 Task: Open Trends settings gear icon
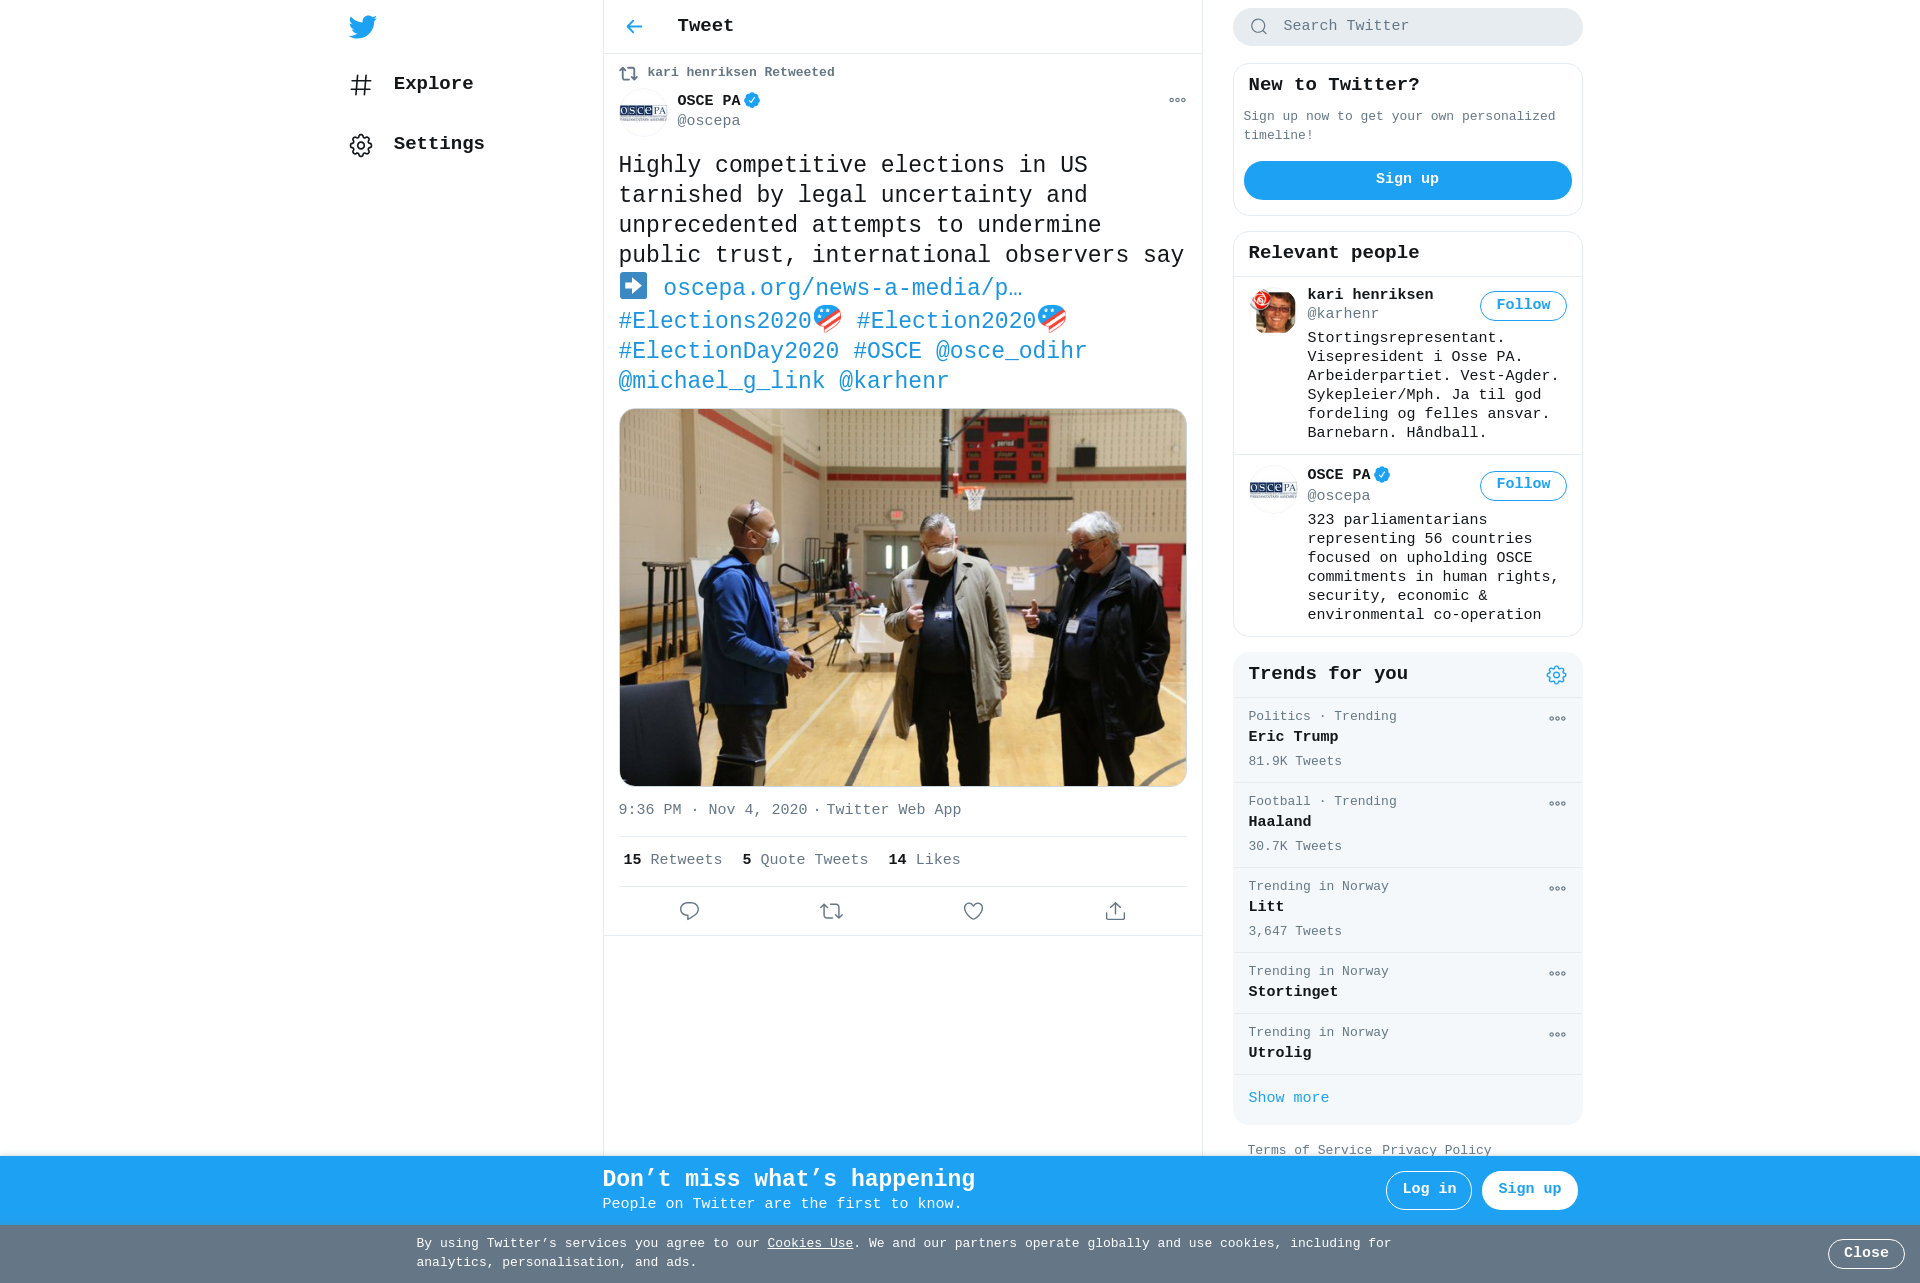coord(1556,675)
